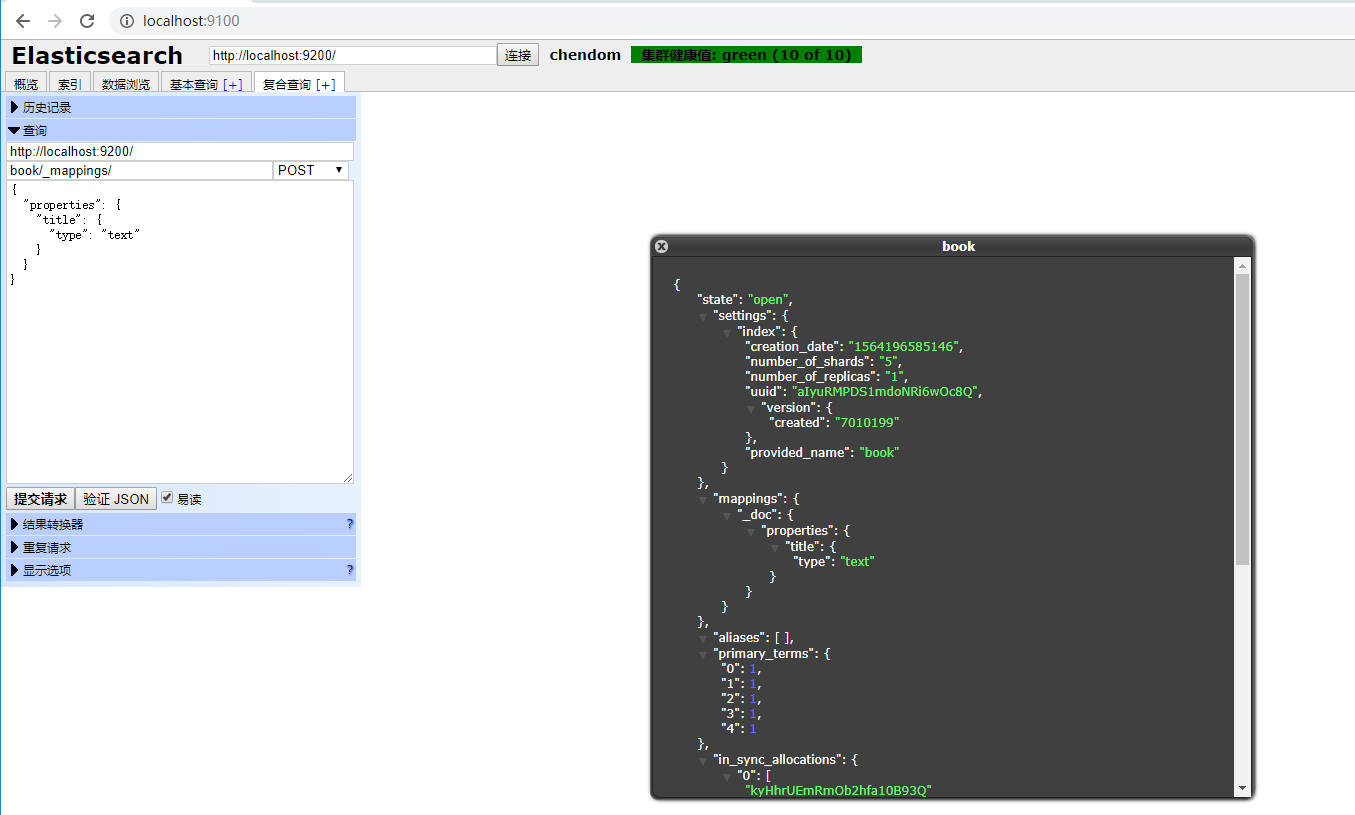1355x815 pixels.
Task: Collapse the "_doc" JSON node
Action: click(x=727, y=516)
